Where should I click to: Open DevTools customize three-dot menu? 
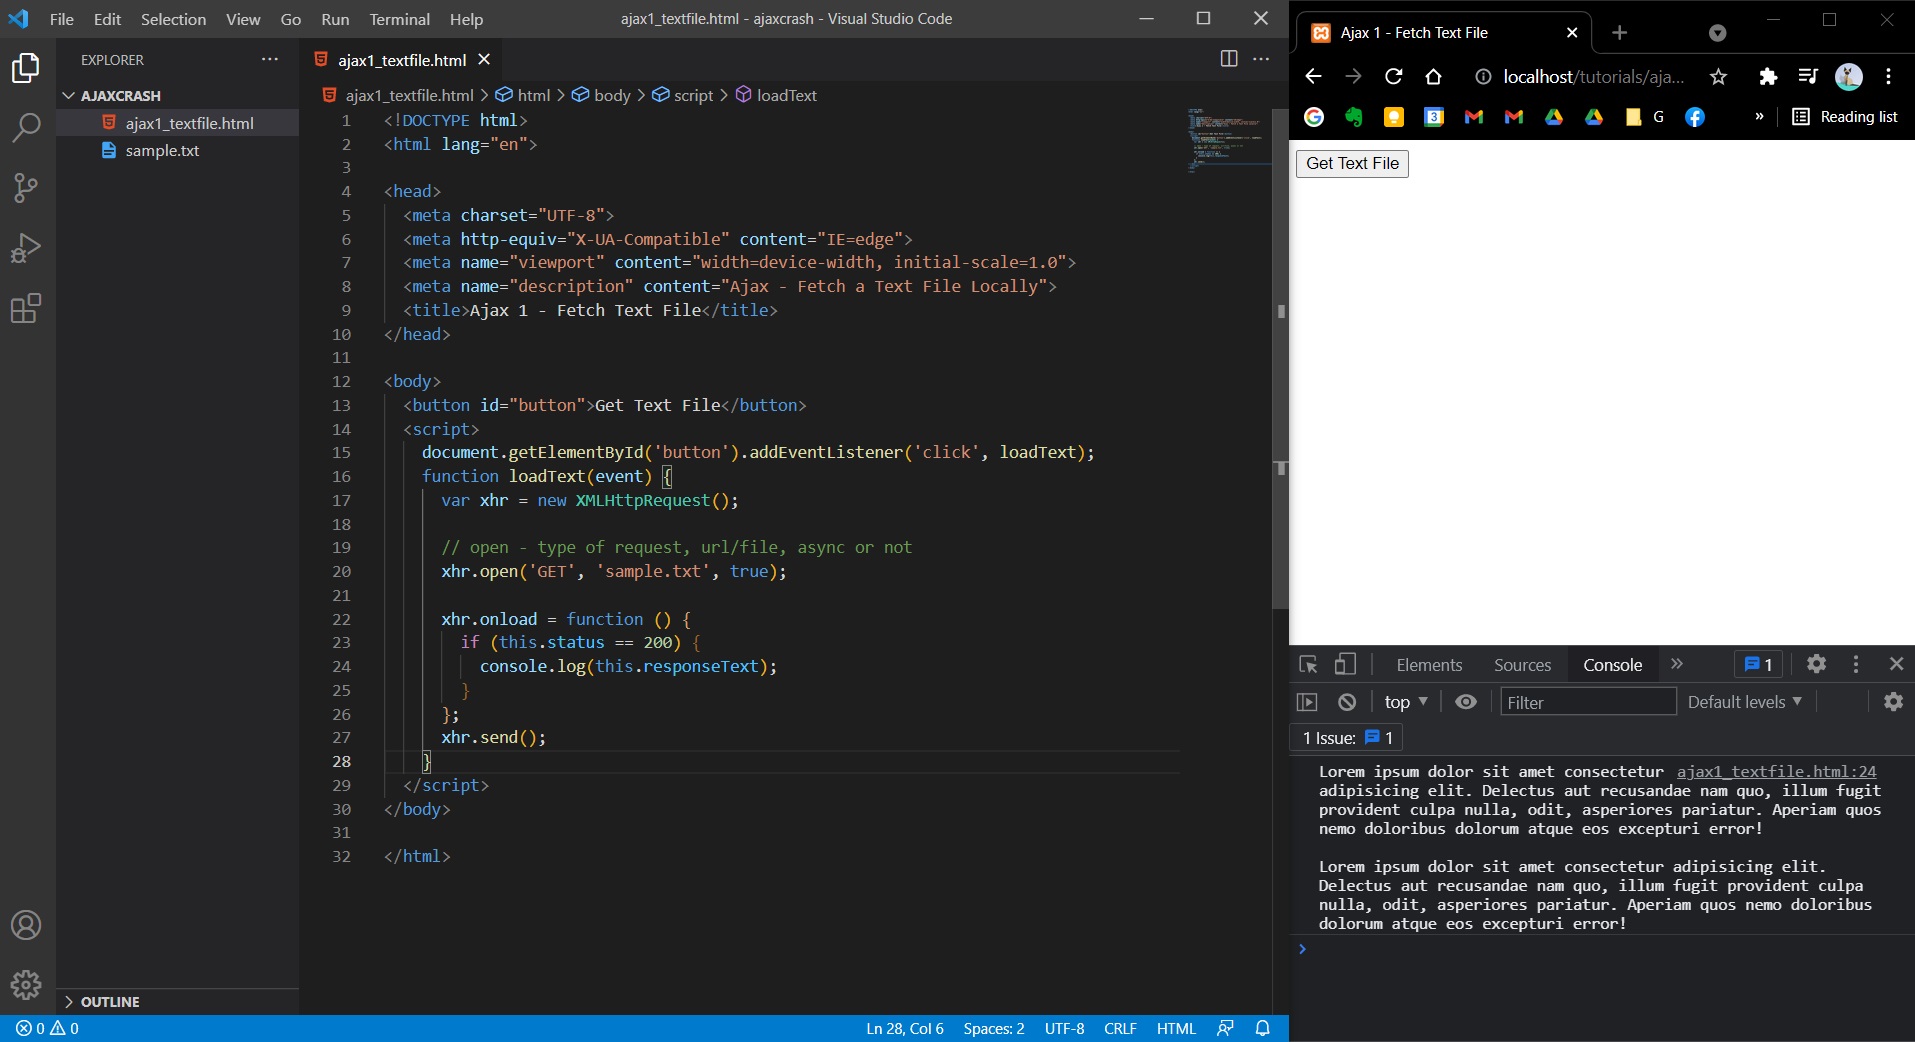(1856, 664)
